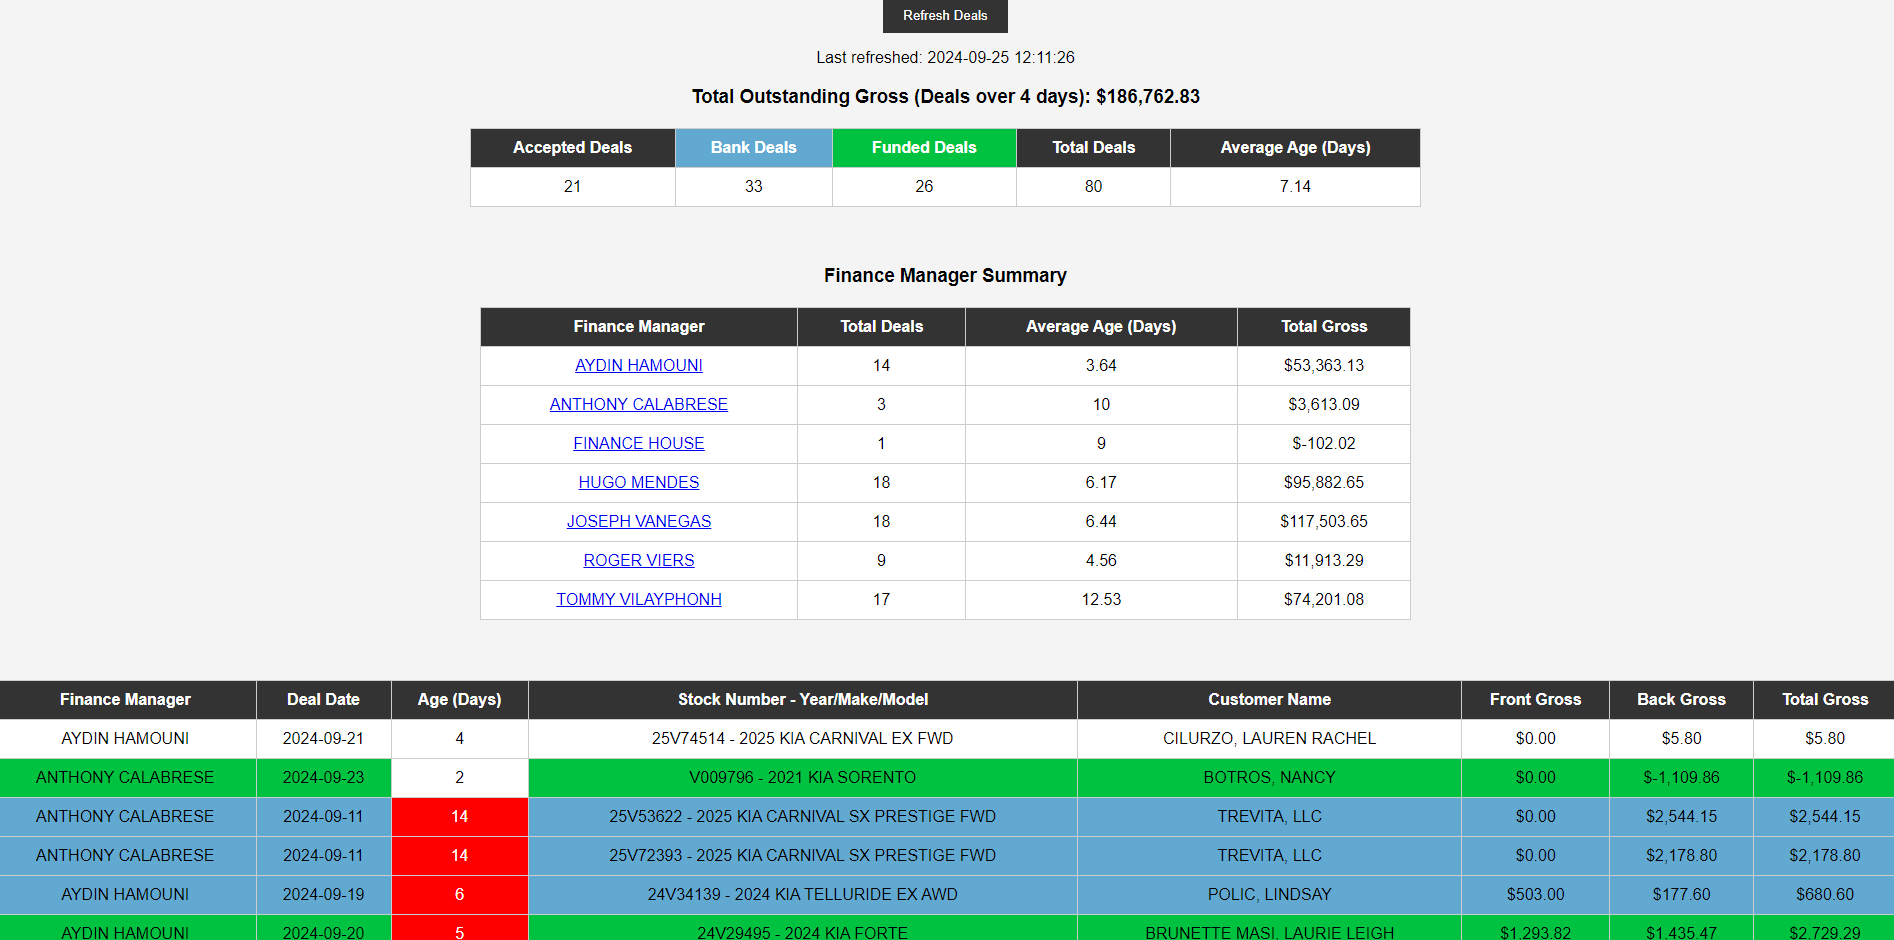The width and height of the screenshot is (1894, 940).
Task: Open the HUGO MENDES link
Action: (x=638, y=483)
